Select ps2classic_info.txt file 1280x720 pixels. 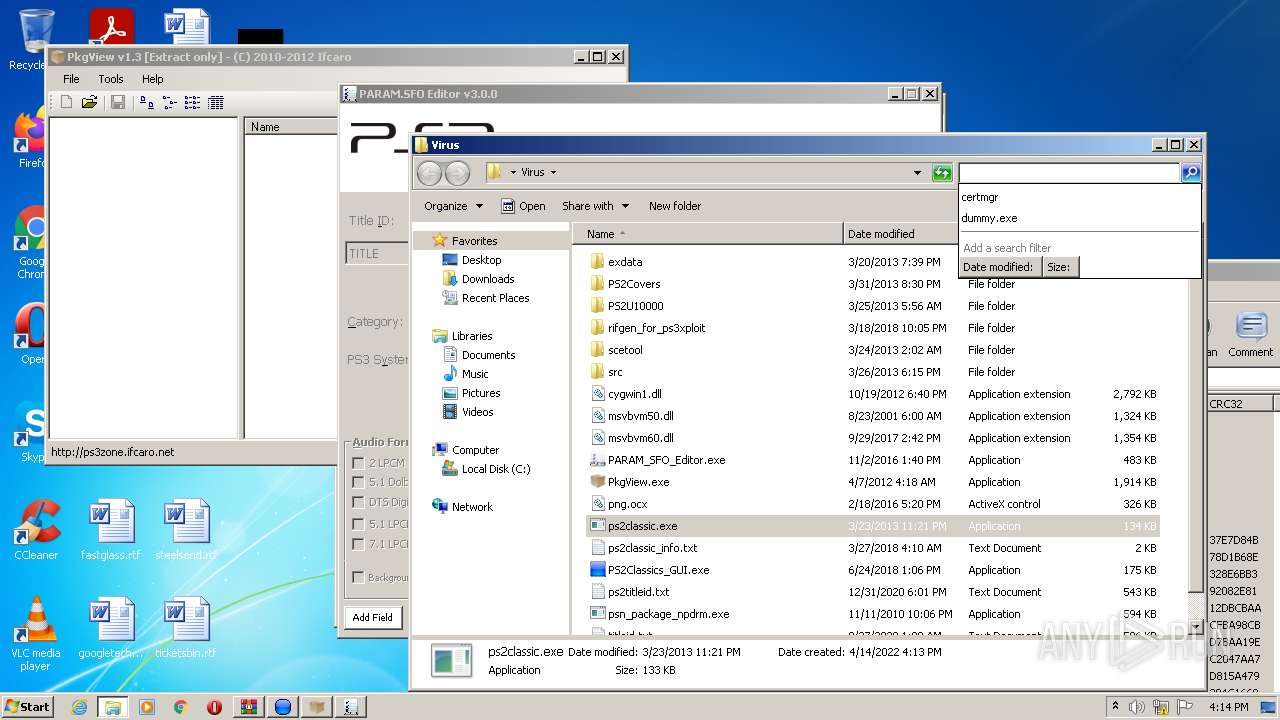pos(652,548)
